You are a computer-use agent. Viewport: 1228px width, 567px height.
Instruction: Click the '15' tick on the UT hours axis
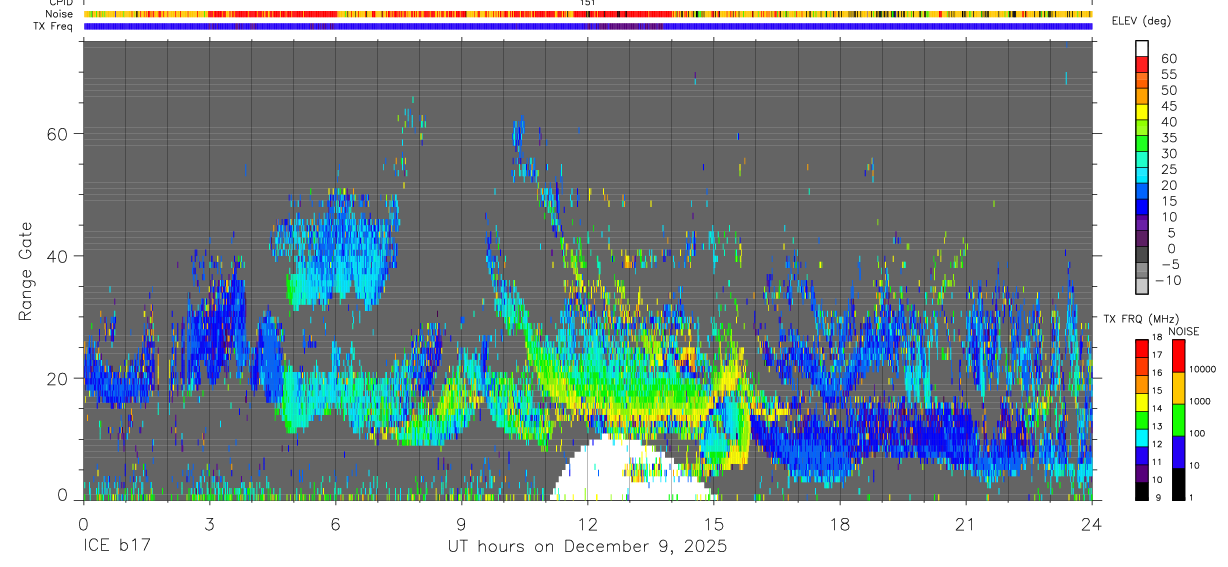(714, 524)
